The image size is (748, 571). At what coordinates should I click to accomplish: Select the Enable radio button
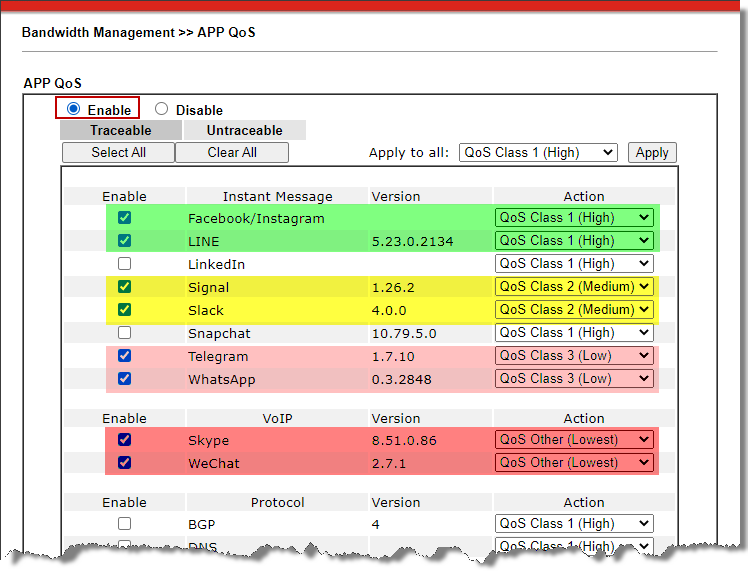pos(73,109)
